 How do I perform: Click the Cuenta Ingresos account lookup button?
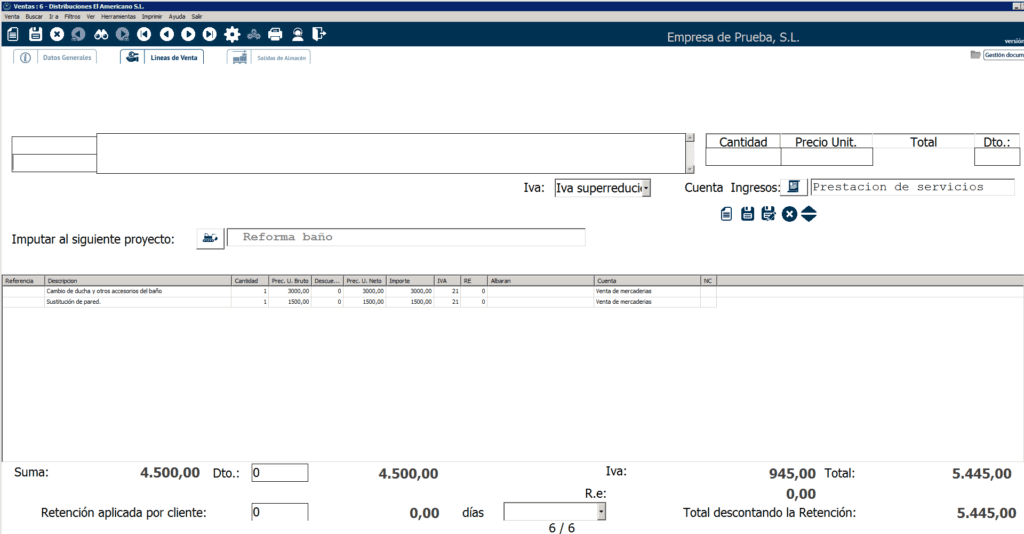[795, 187]
